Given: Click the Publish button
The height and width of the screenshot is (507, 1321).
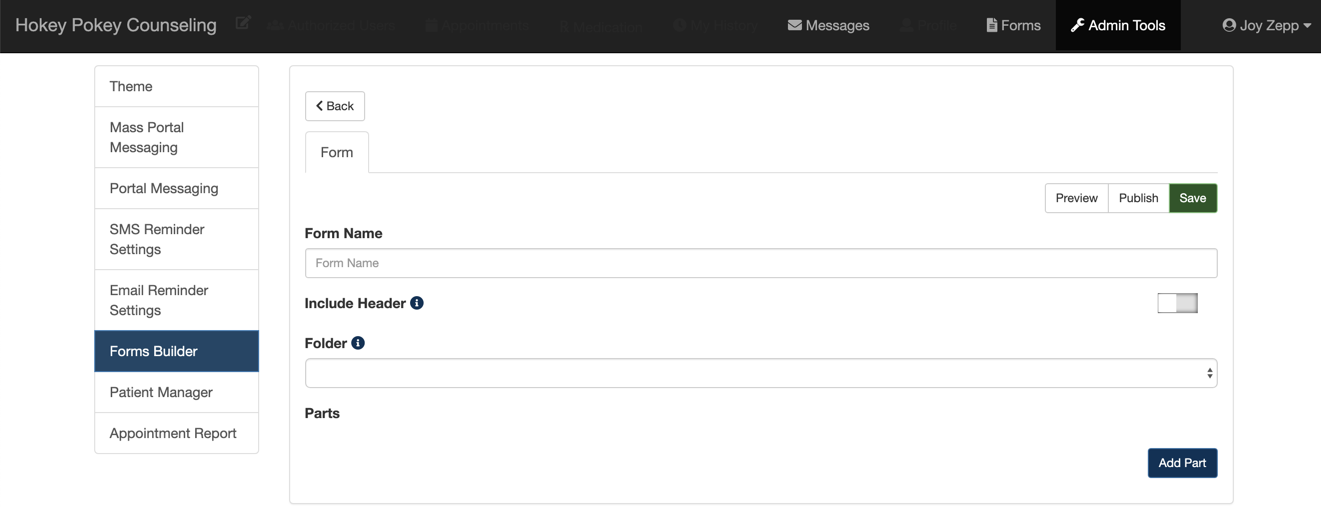Looking at the screenshot, I should pos(1138,198).
